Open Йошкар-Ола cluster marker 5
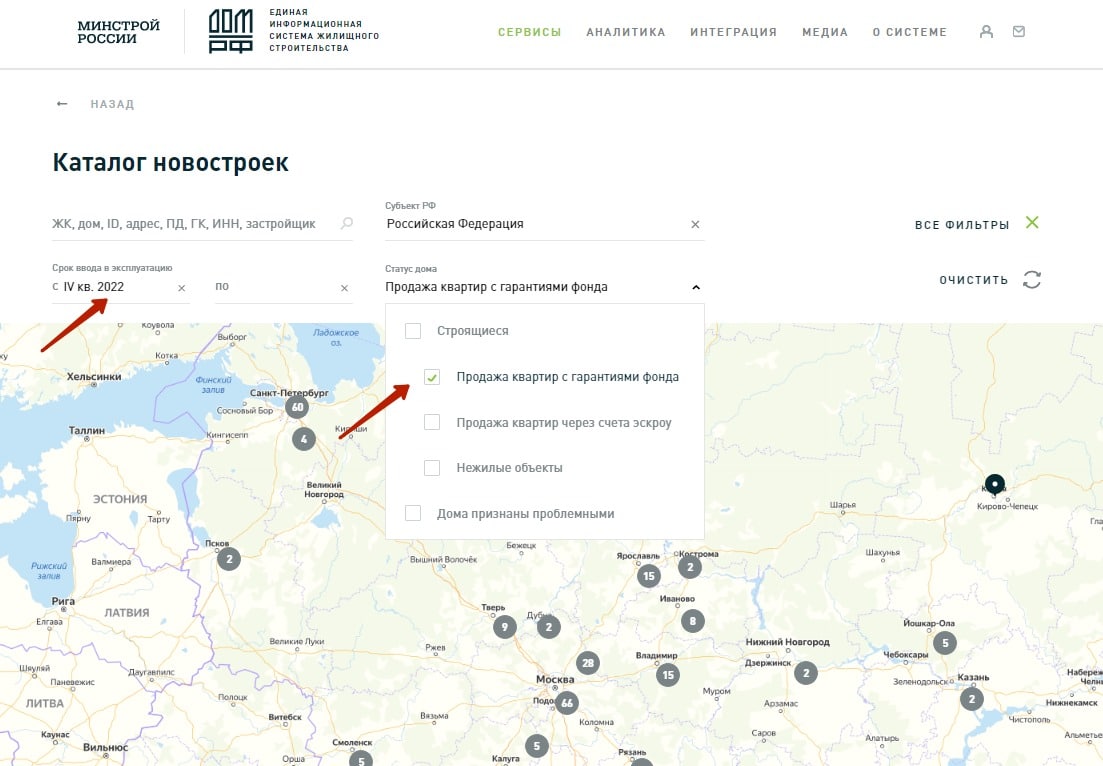This screenshot has height=766, width=1103. tap(945, 643)
